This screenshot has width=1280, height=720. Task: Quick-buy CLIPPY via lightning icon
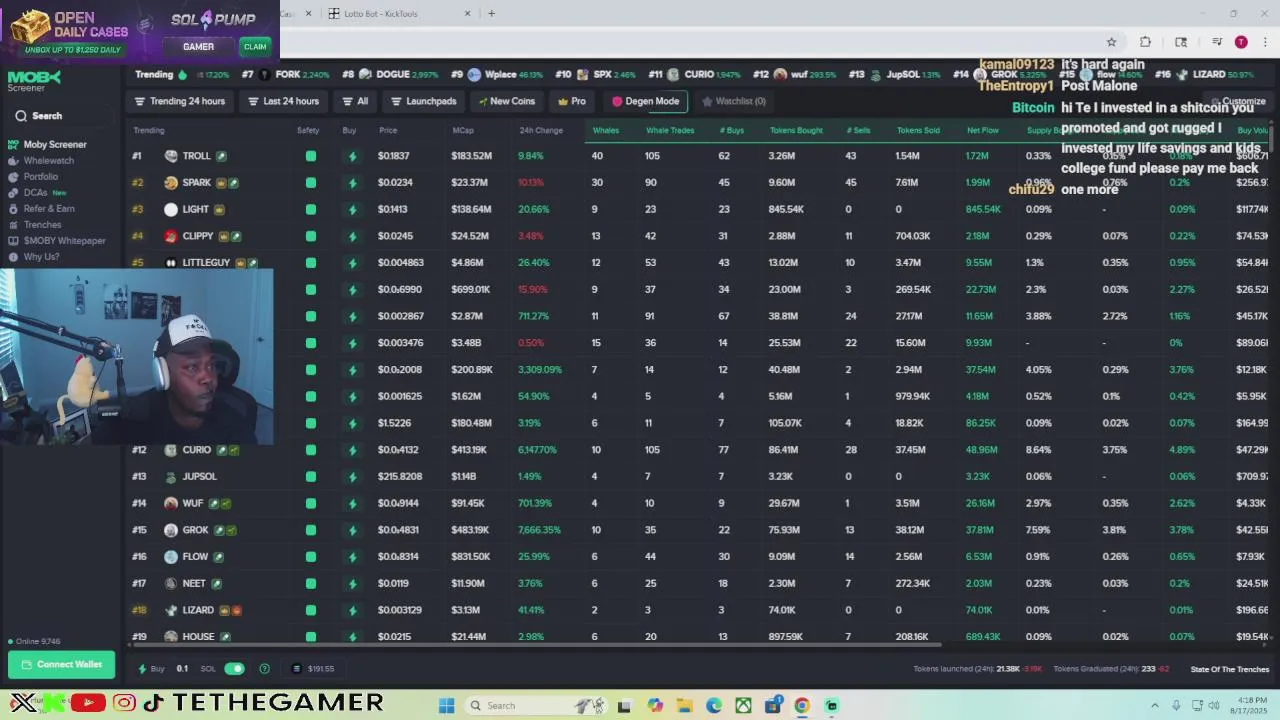(x=352, y=236)
